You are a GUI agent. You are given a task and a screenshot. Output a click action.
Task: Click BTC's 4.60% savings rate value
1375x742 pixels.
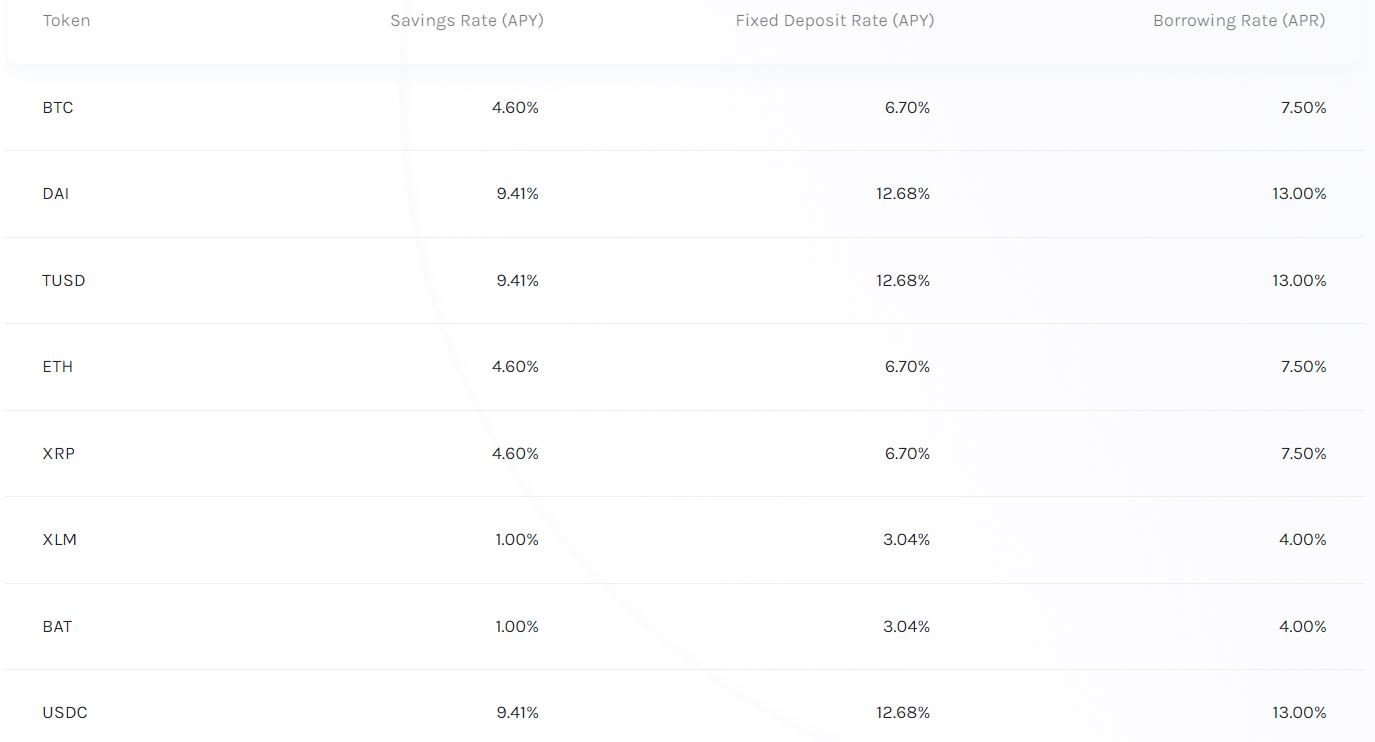point(515,108)
